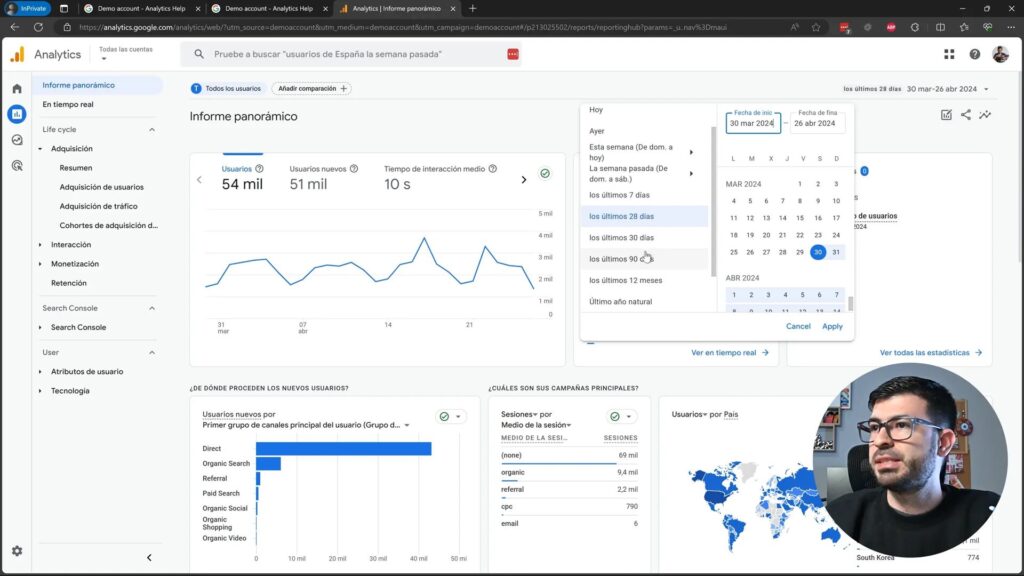Image resolution: width=1024 pixels, height=576 pixels.
Task: Open the Admin settings gear
Action: point(17,551)
